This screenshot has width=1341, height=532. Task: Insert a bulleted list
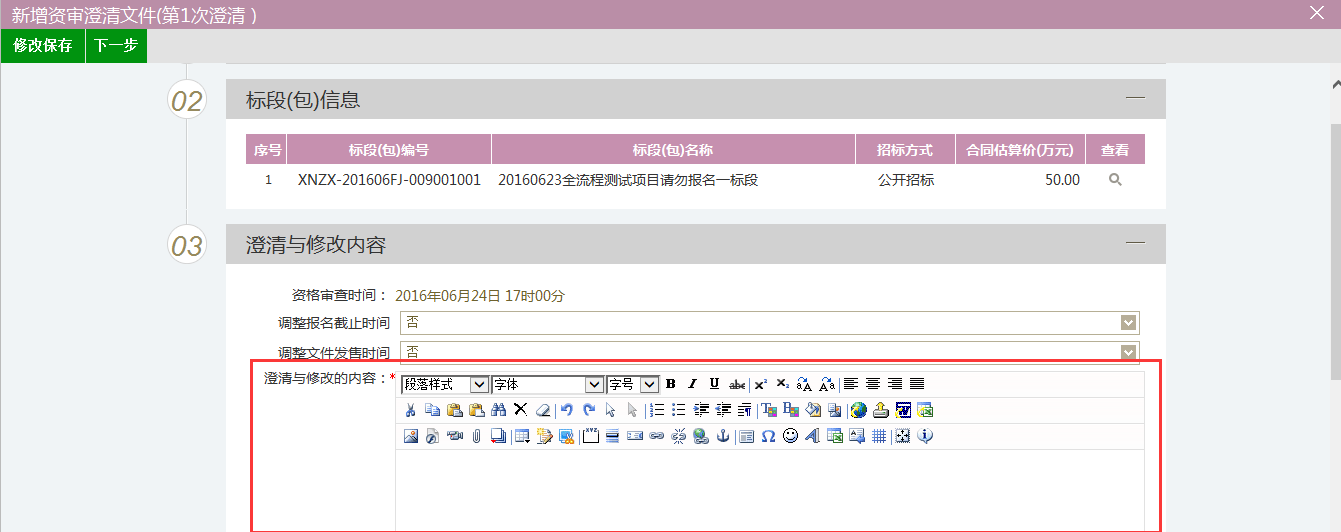click(679, 410)
